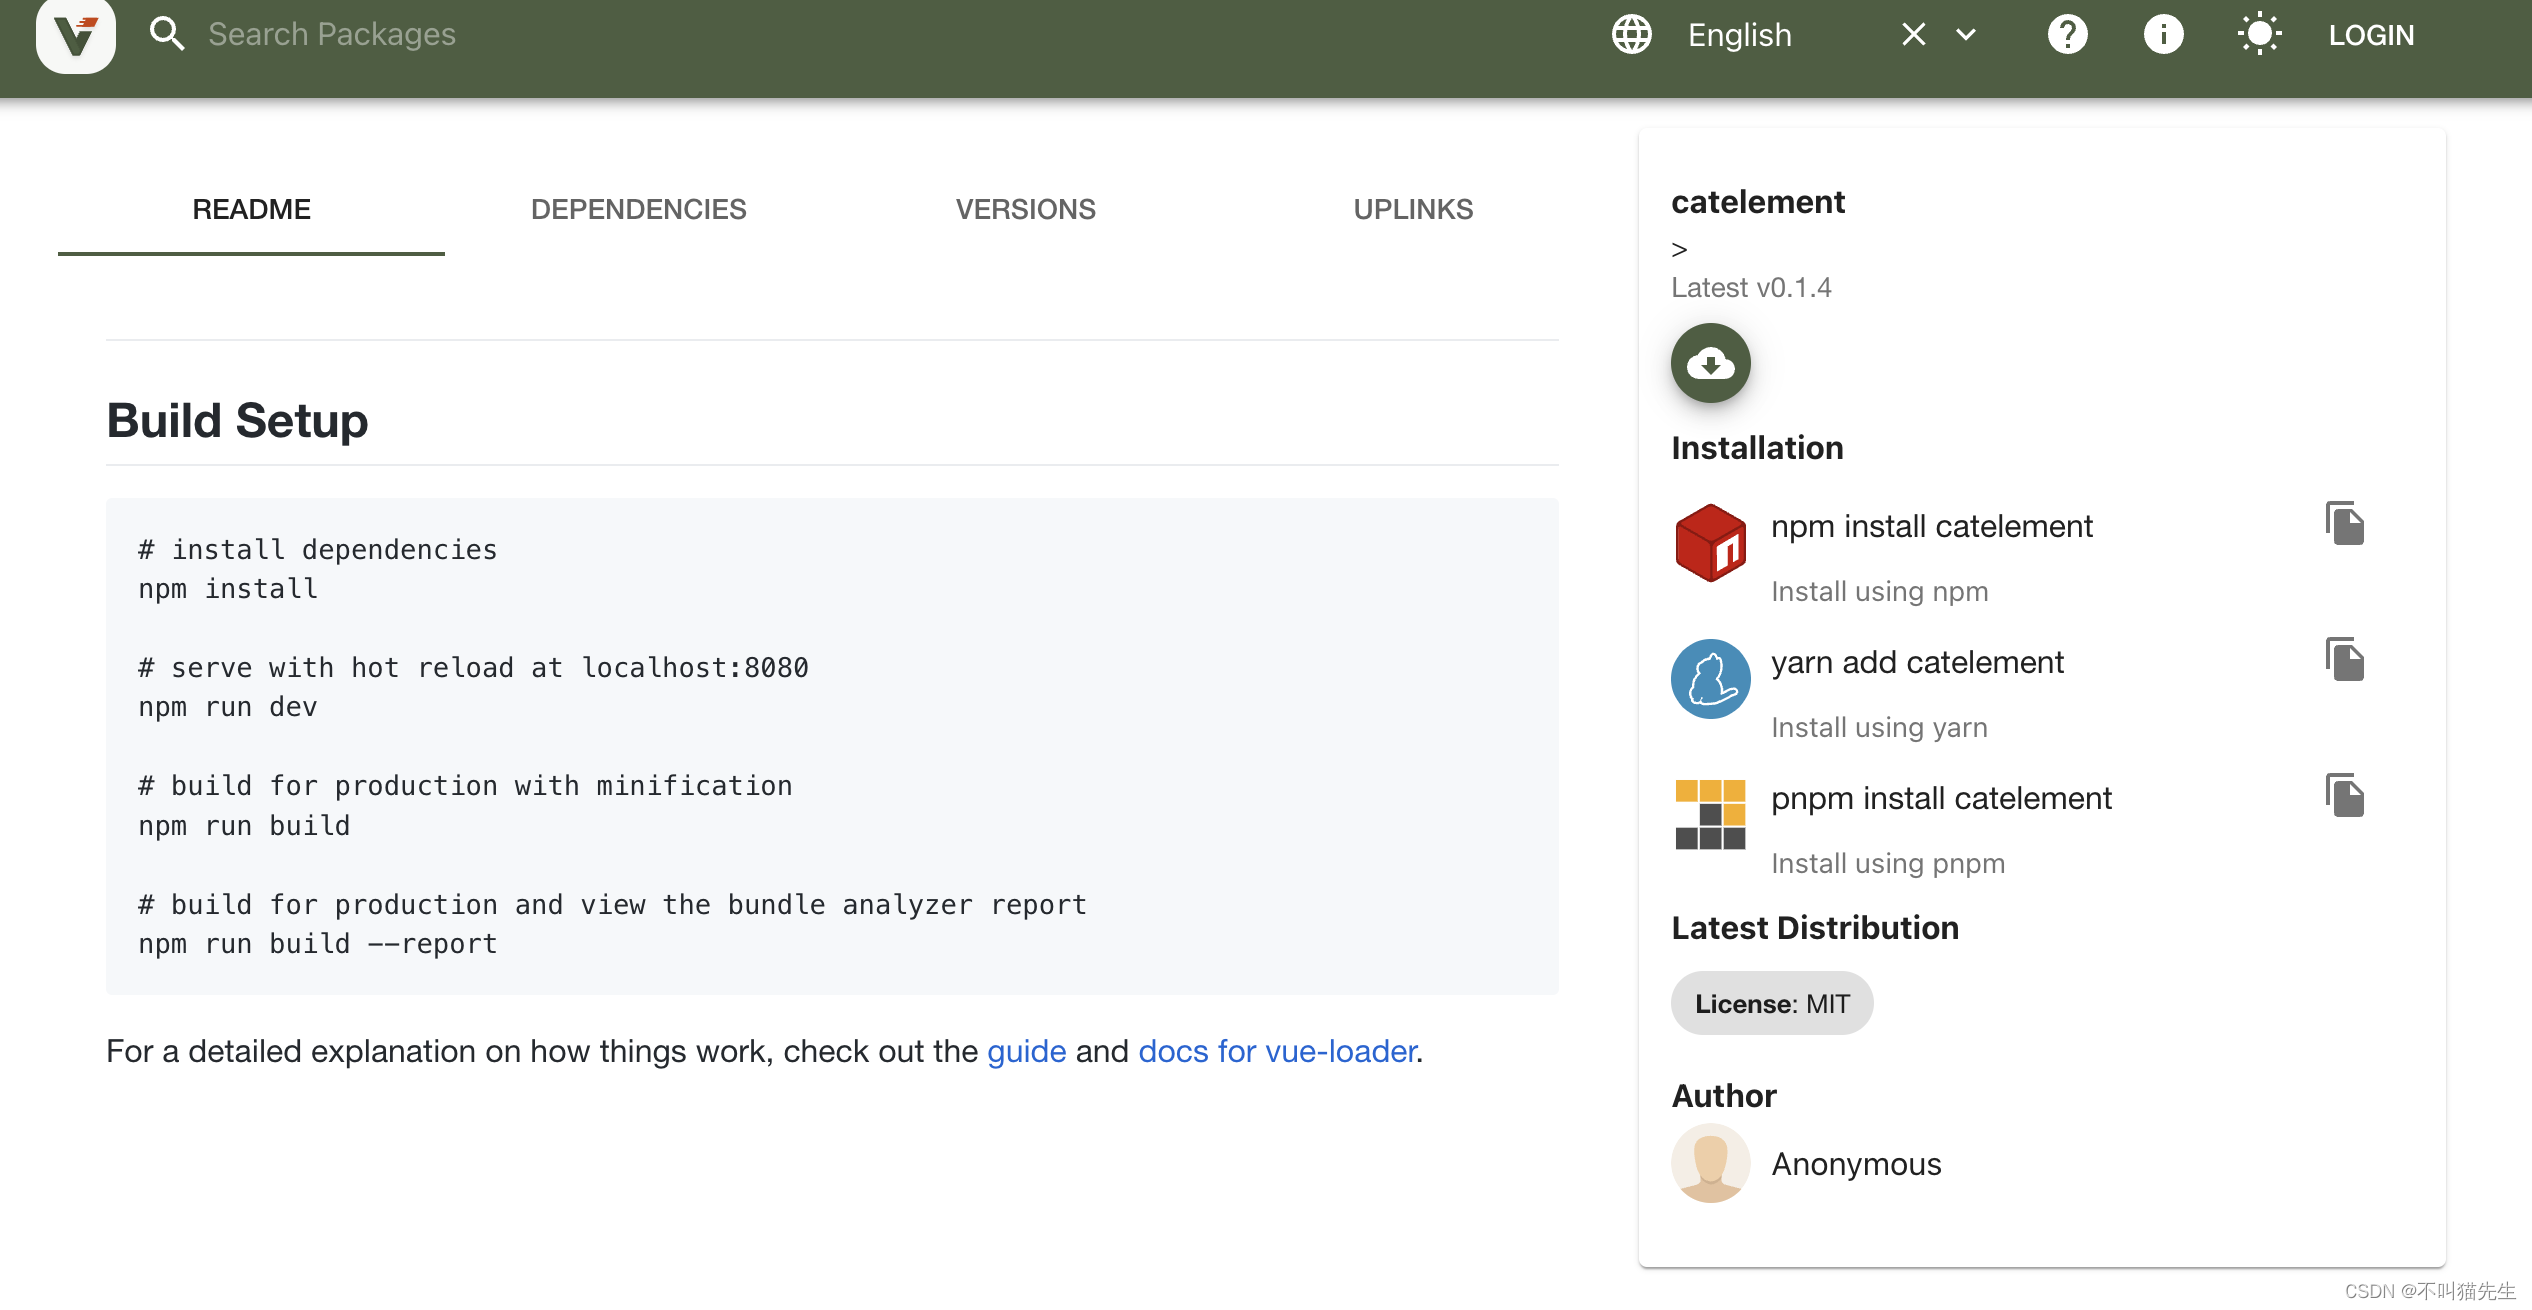
Task: Download the tarball with cloud button
Action: tap(1711, 363)
